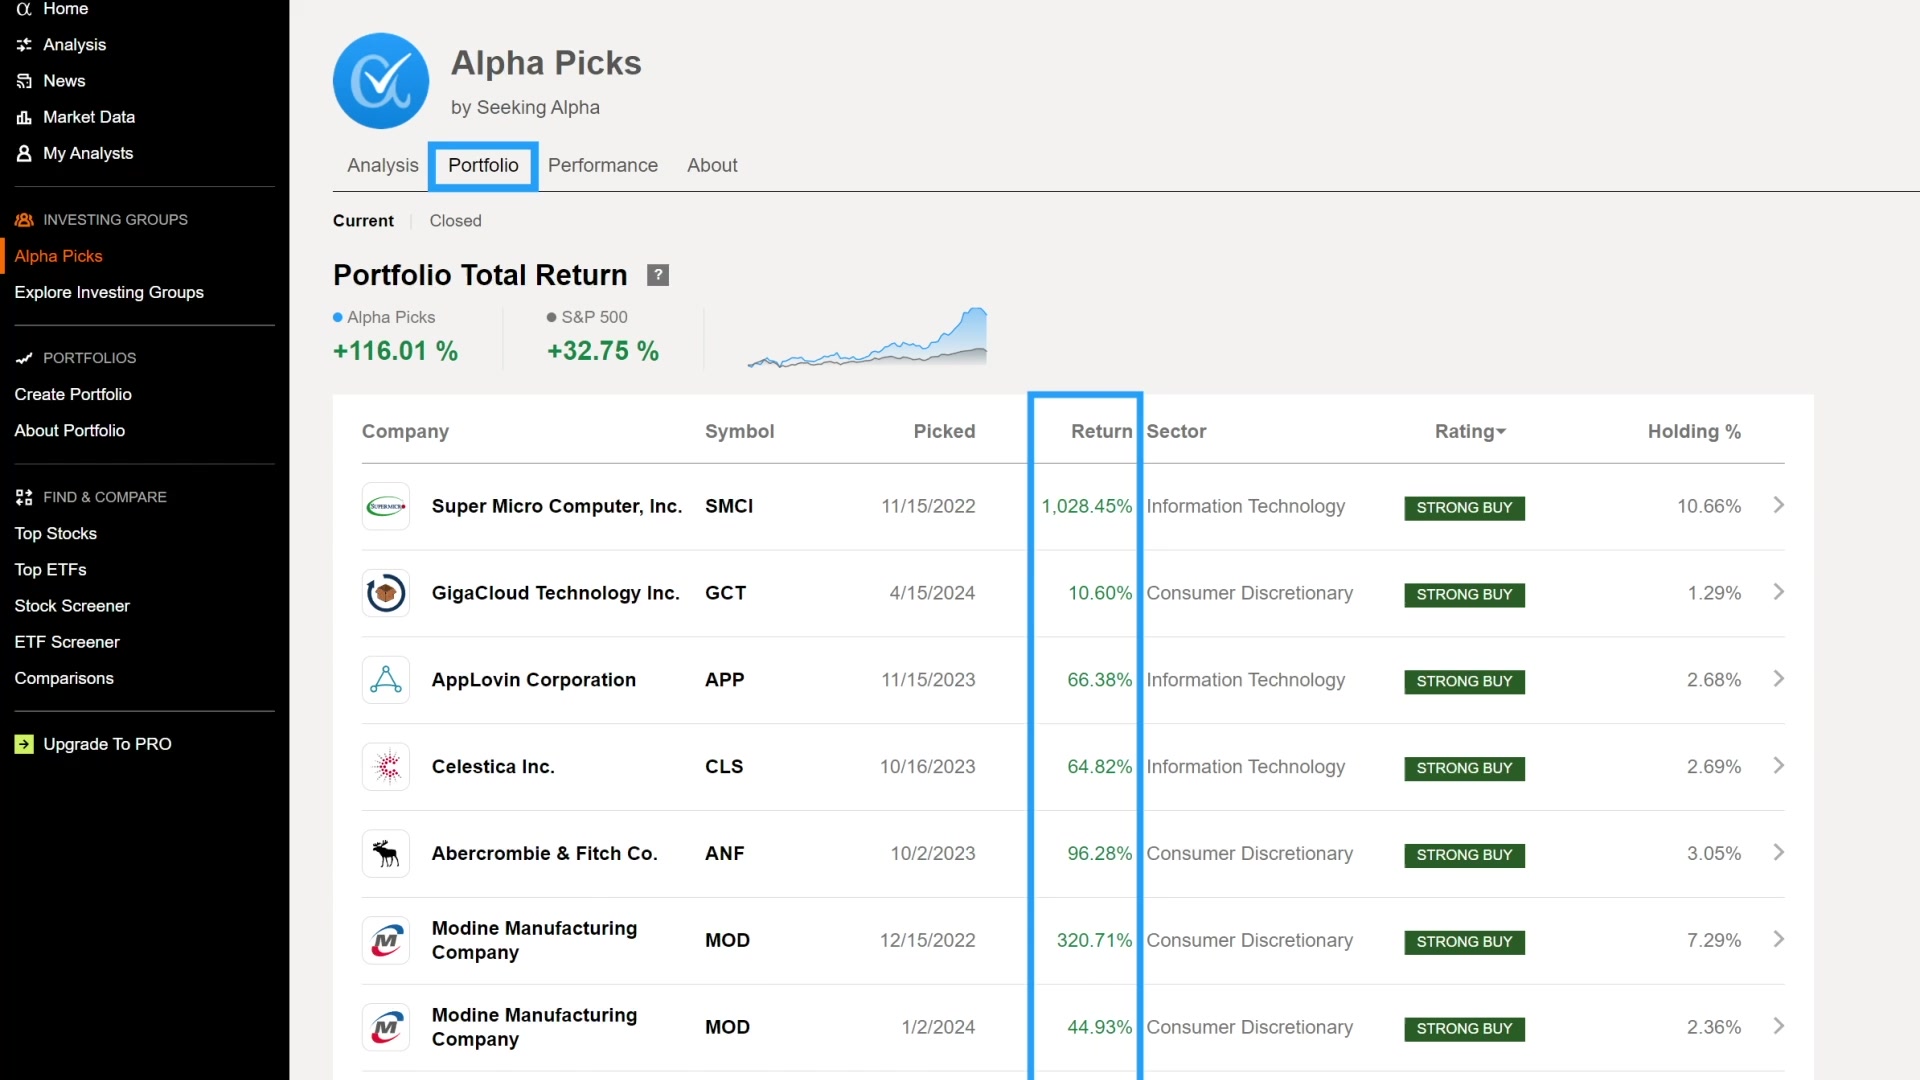Open Top Stocks link
Image resolution: width=1920 pixels, height=1080 pixels.
click(x=56, y=533)
